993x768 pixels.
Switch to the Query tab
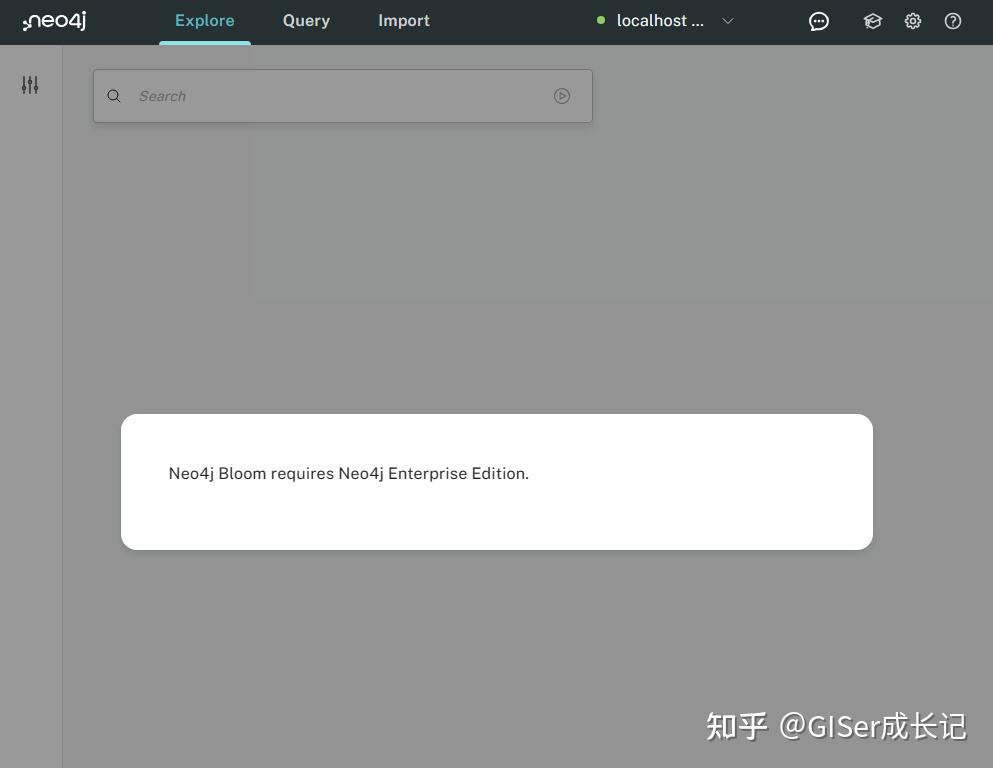click(306, 20)
